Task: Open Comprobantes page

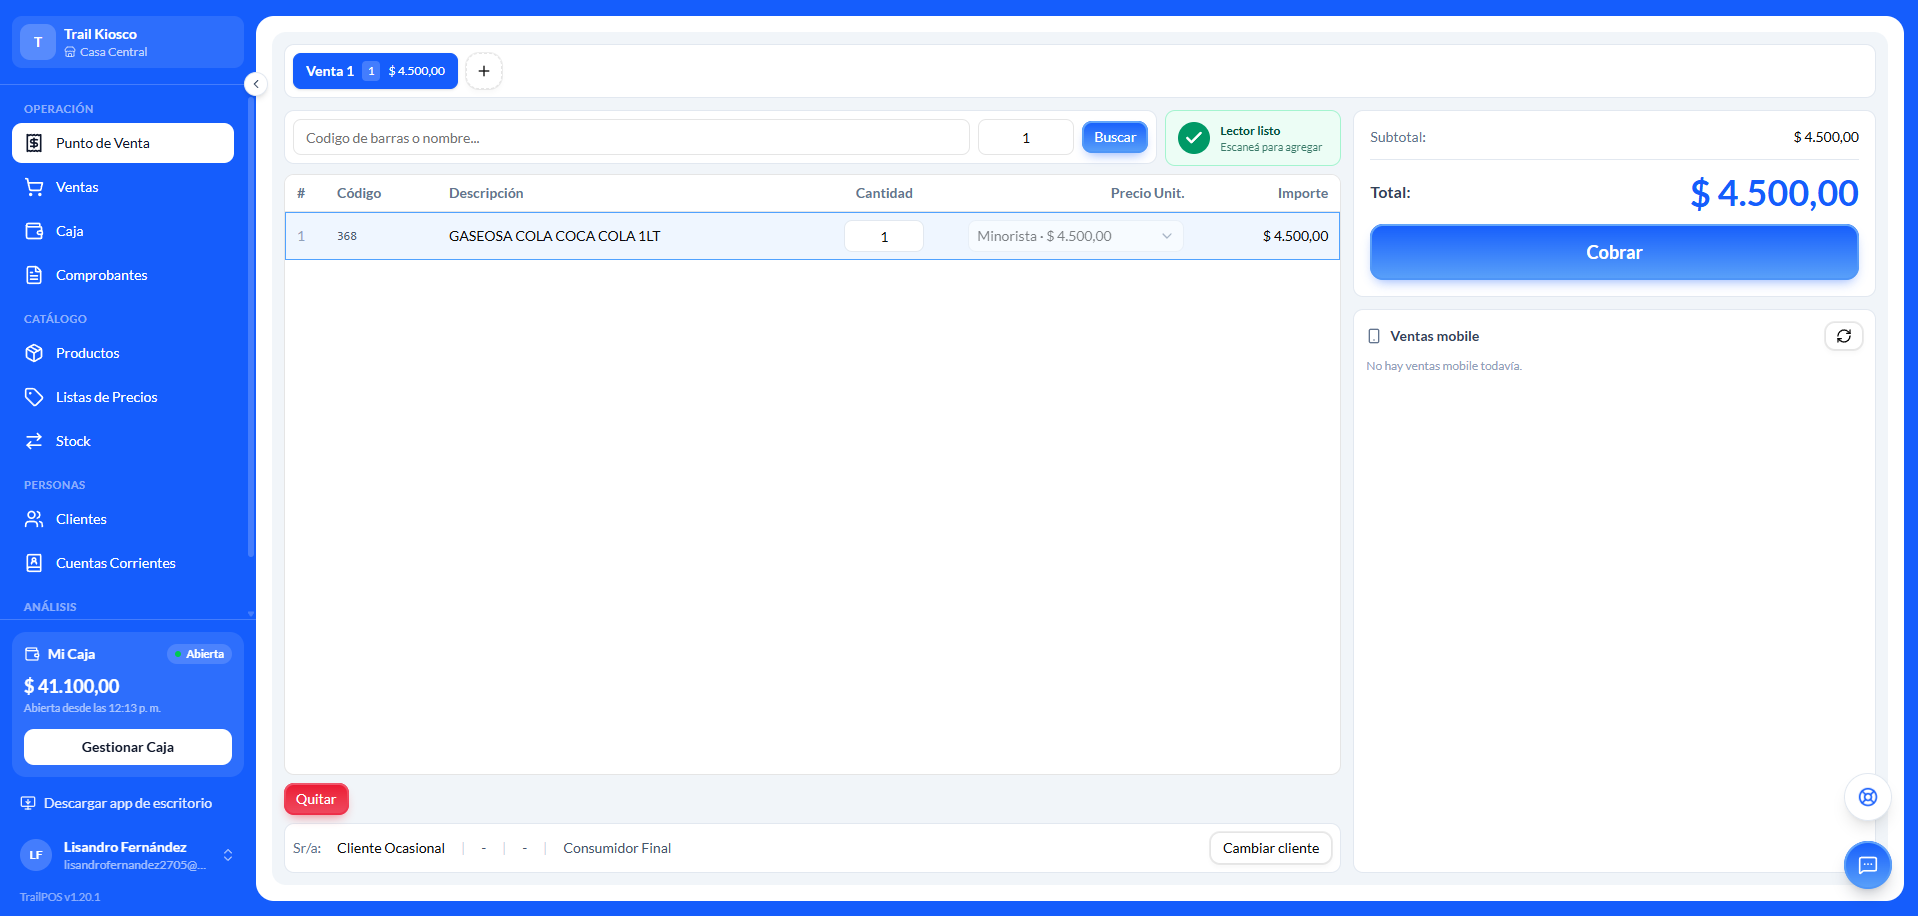Action: (123, 275)
